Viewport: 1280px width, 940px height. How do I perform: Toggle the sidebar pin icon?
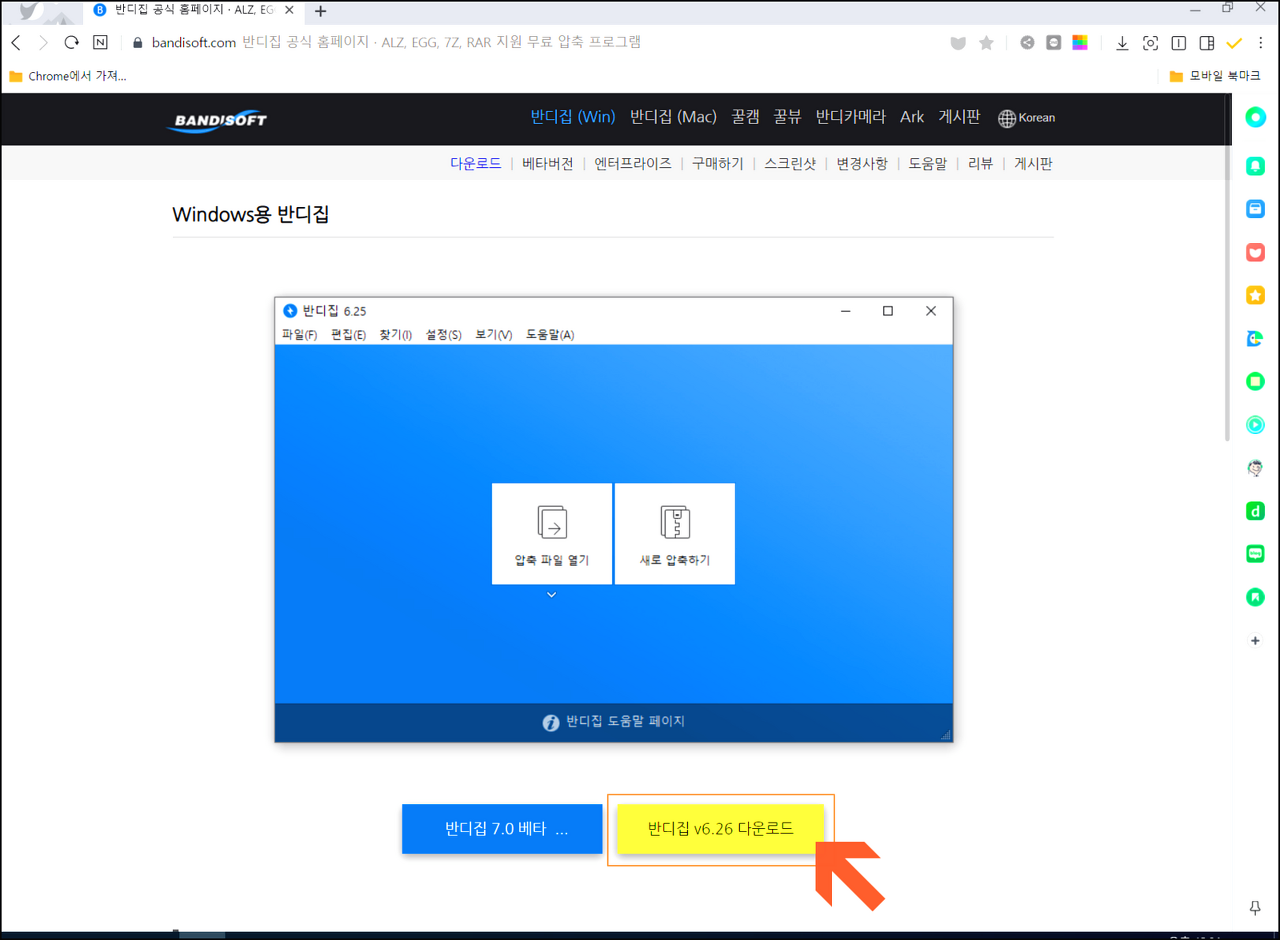1255,908
